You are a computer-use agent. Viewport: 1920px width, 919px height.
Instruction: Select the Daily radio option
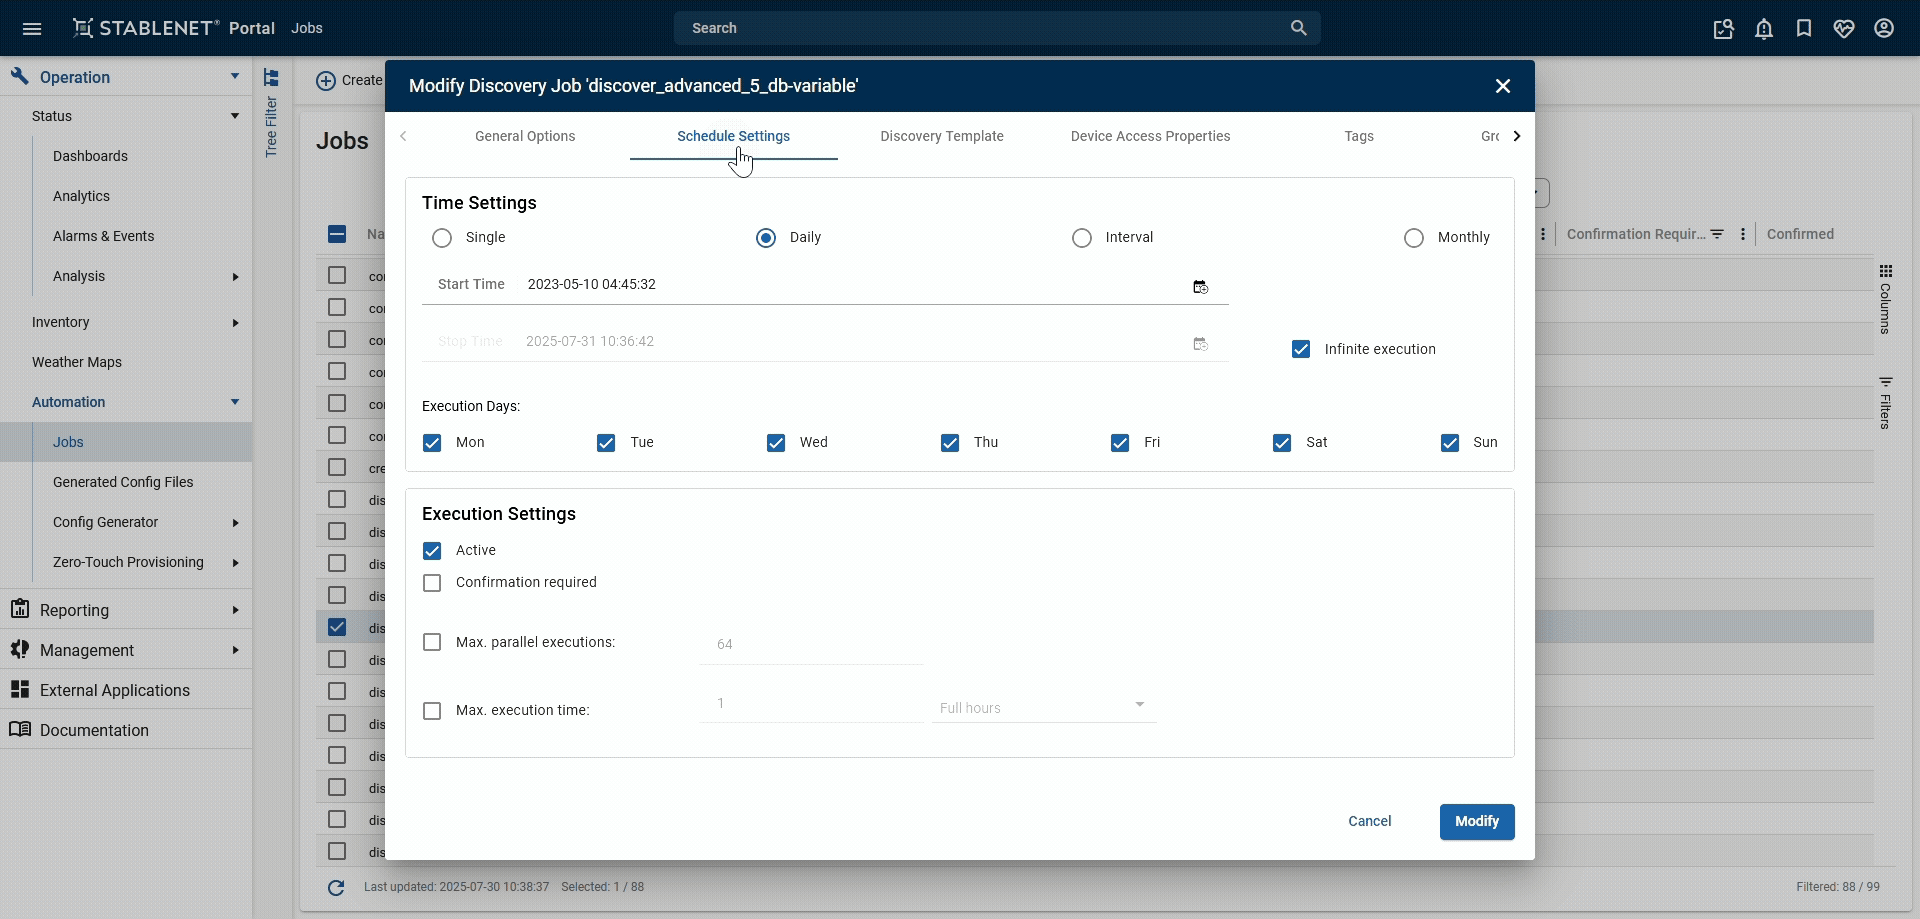click(766, 238)
